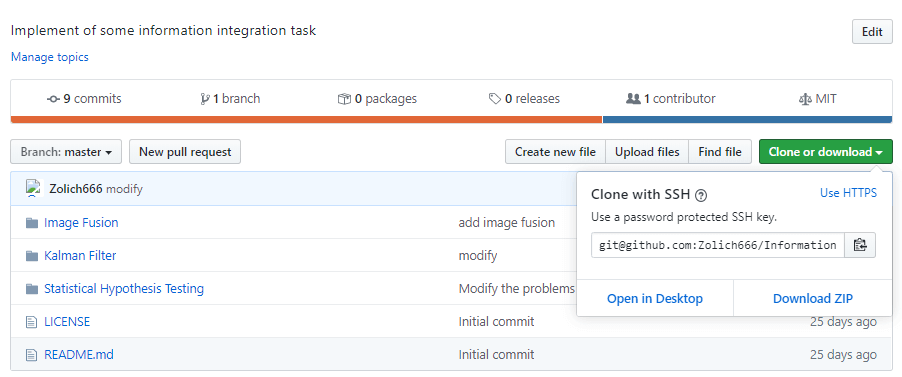View the 1 branch page
The height and width of the screenshot is (377, 902).
point(230,99)
